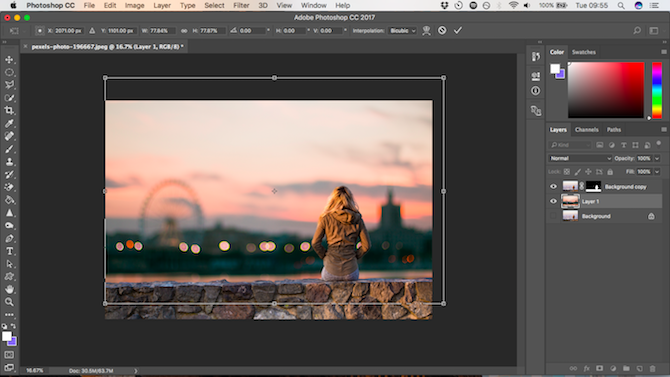670x377 pixels.
Task: Filter layers by pixel layer icon
Action: tap(600, 145)
